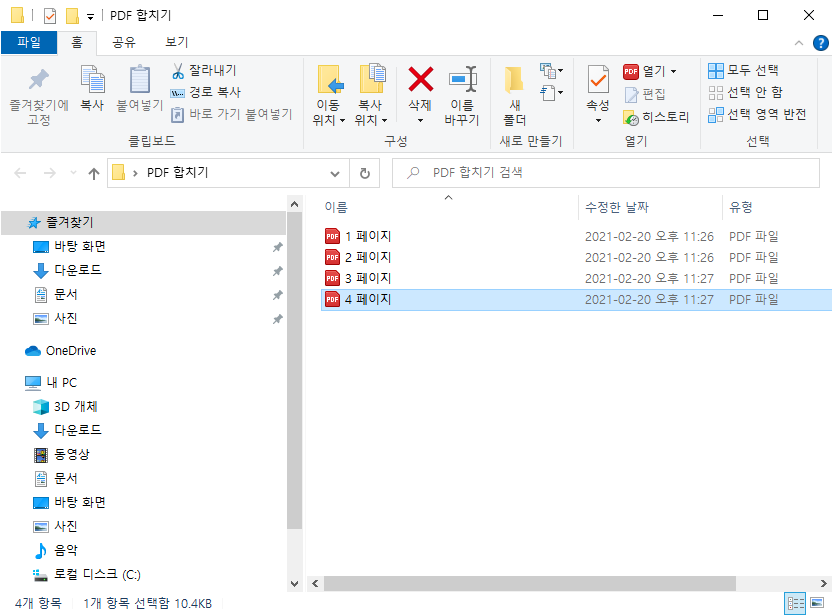The height and width of the screenshot is (616, 833).
Task: Switch to the 보기 (View) tab
Action: pyautogui.click(x=177, y=42)
